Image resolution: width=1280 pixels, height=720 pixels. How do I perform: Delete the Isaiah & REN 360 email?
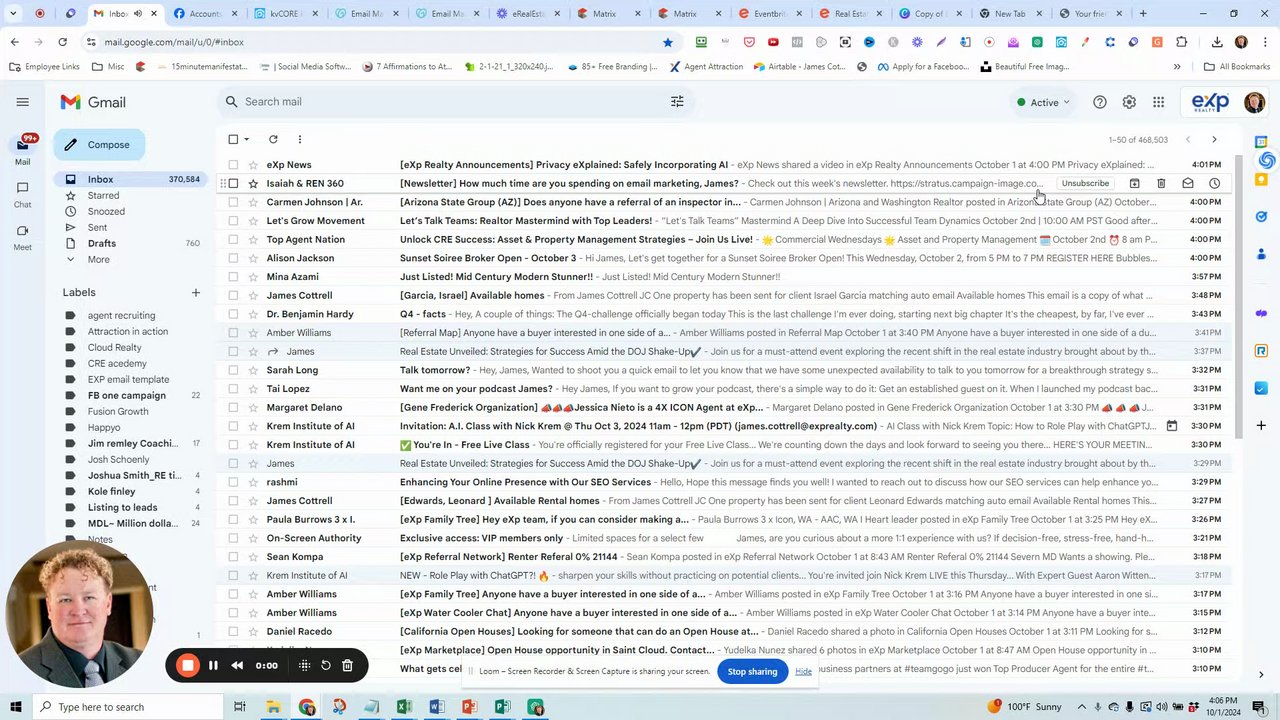[1161, 184]
